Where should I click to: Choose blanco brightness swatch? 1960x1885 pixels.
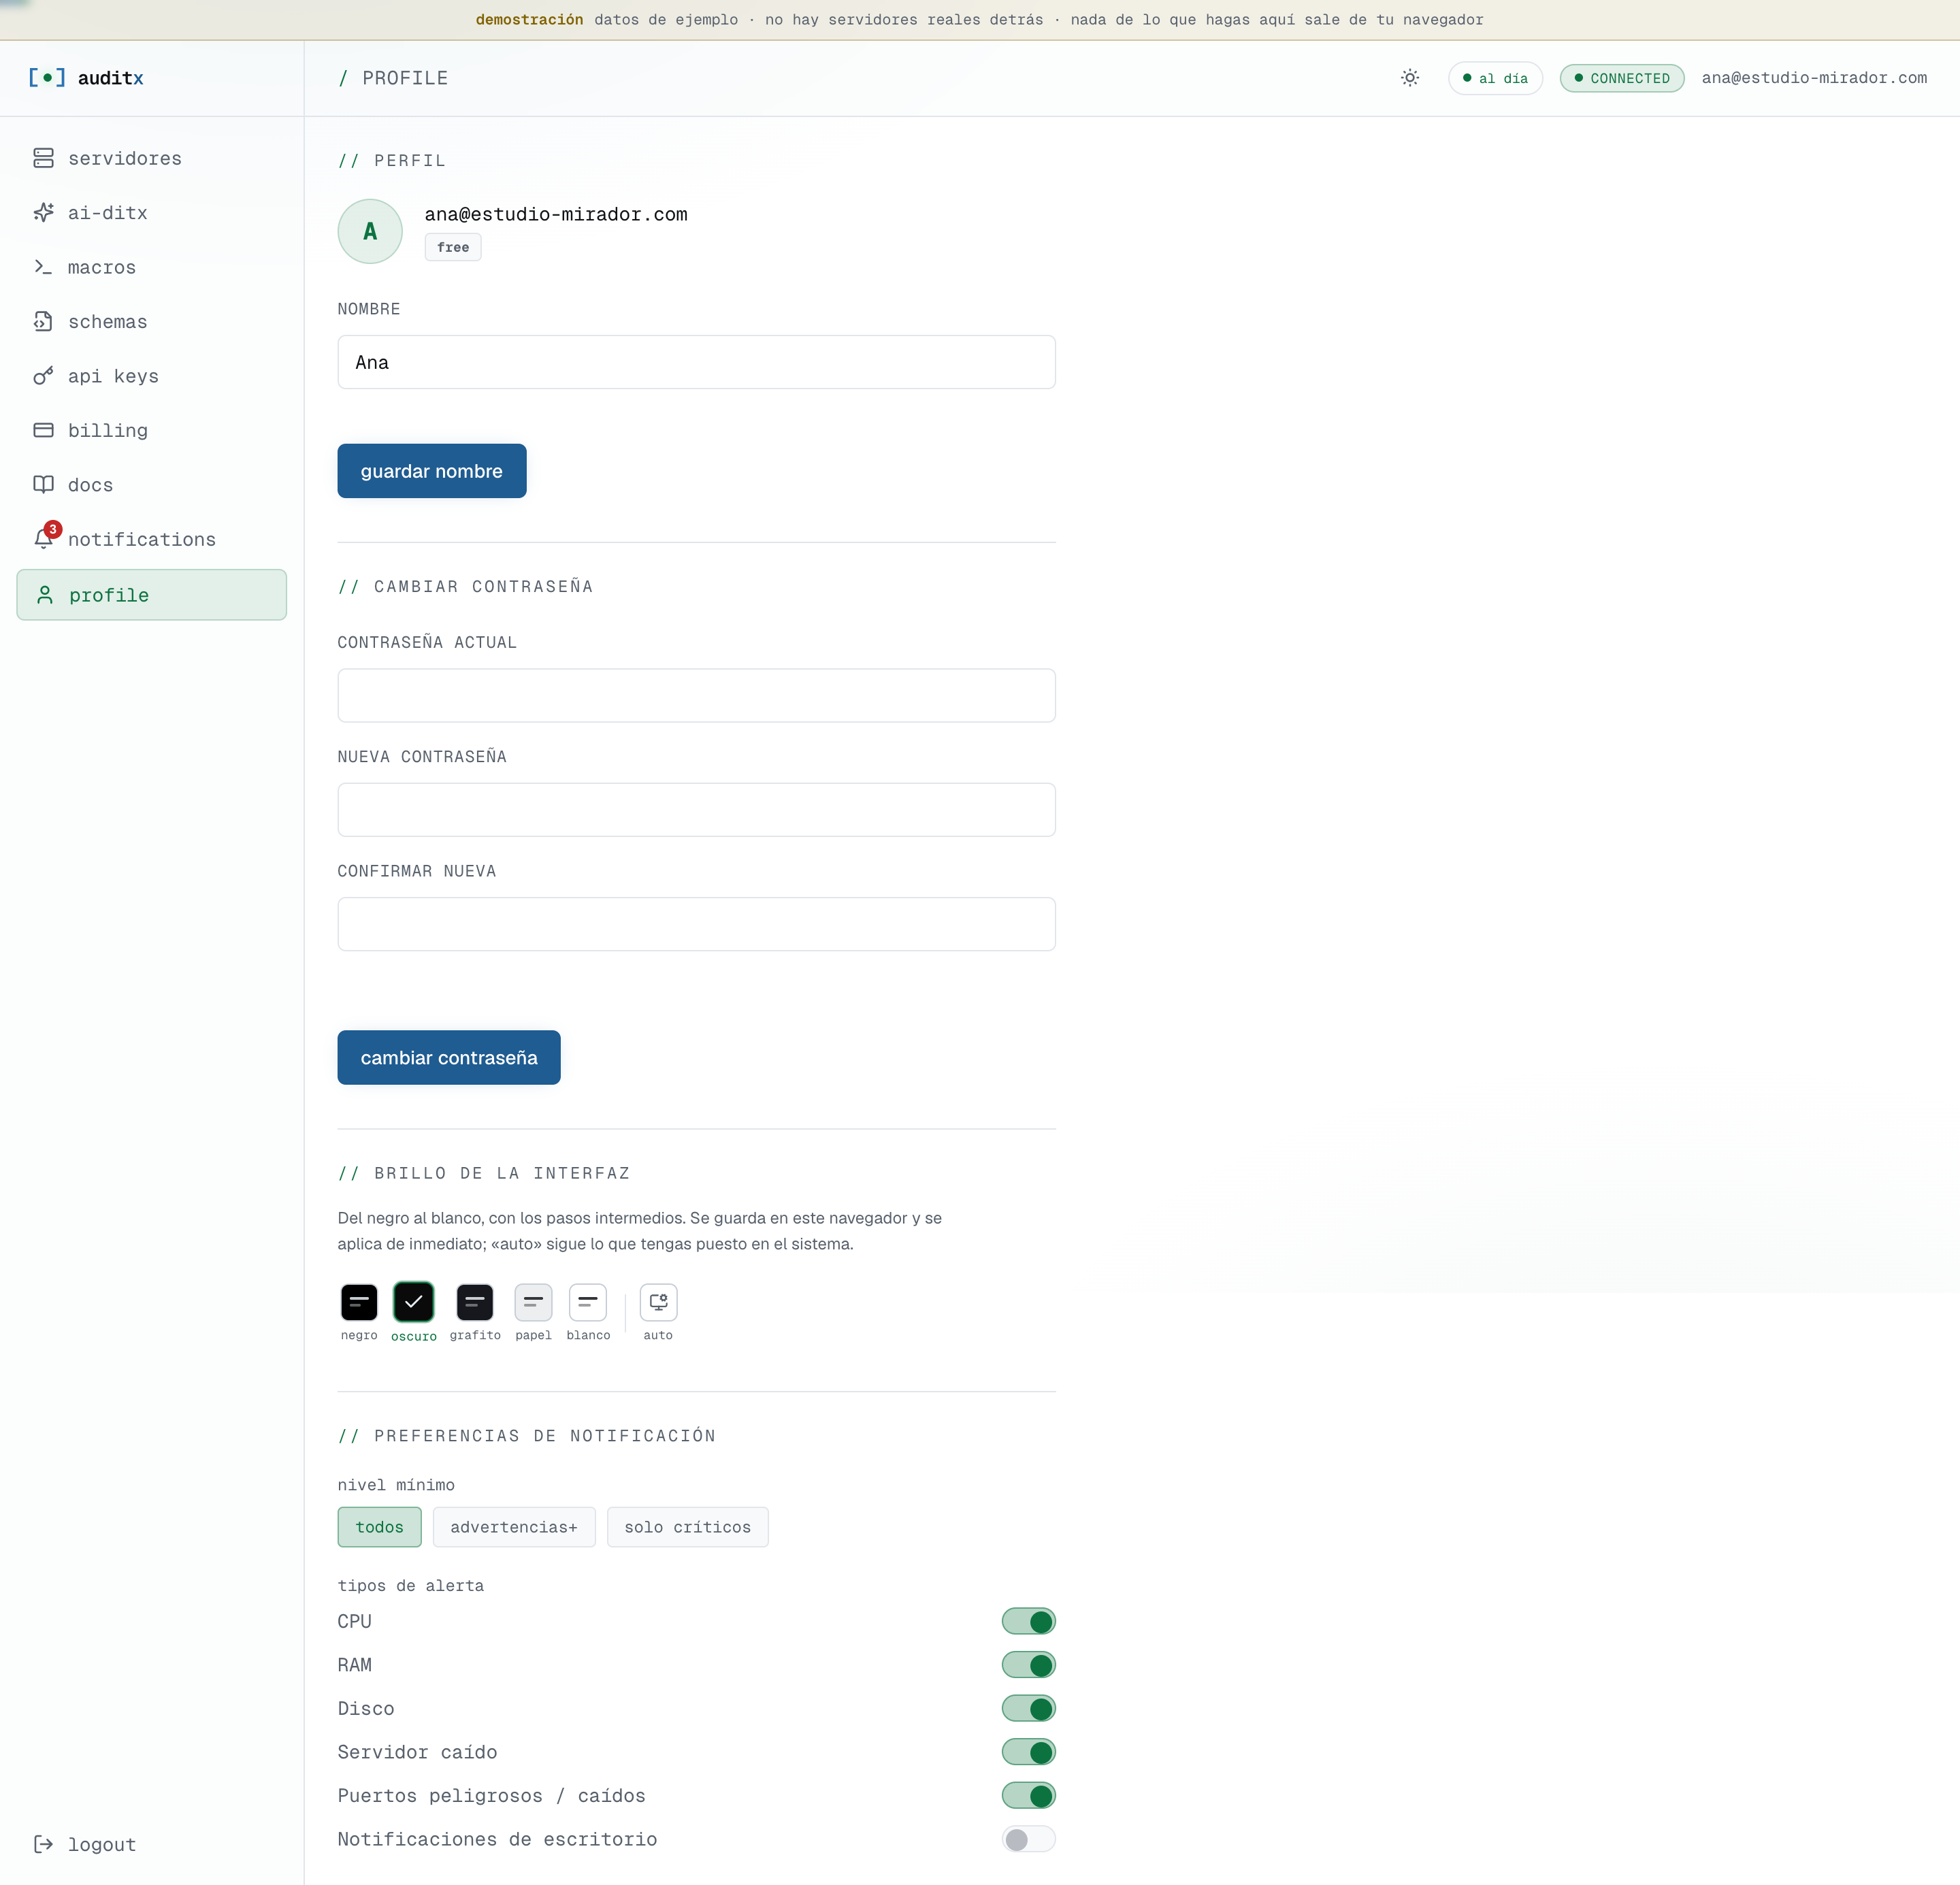tap(588, 1302)
